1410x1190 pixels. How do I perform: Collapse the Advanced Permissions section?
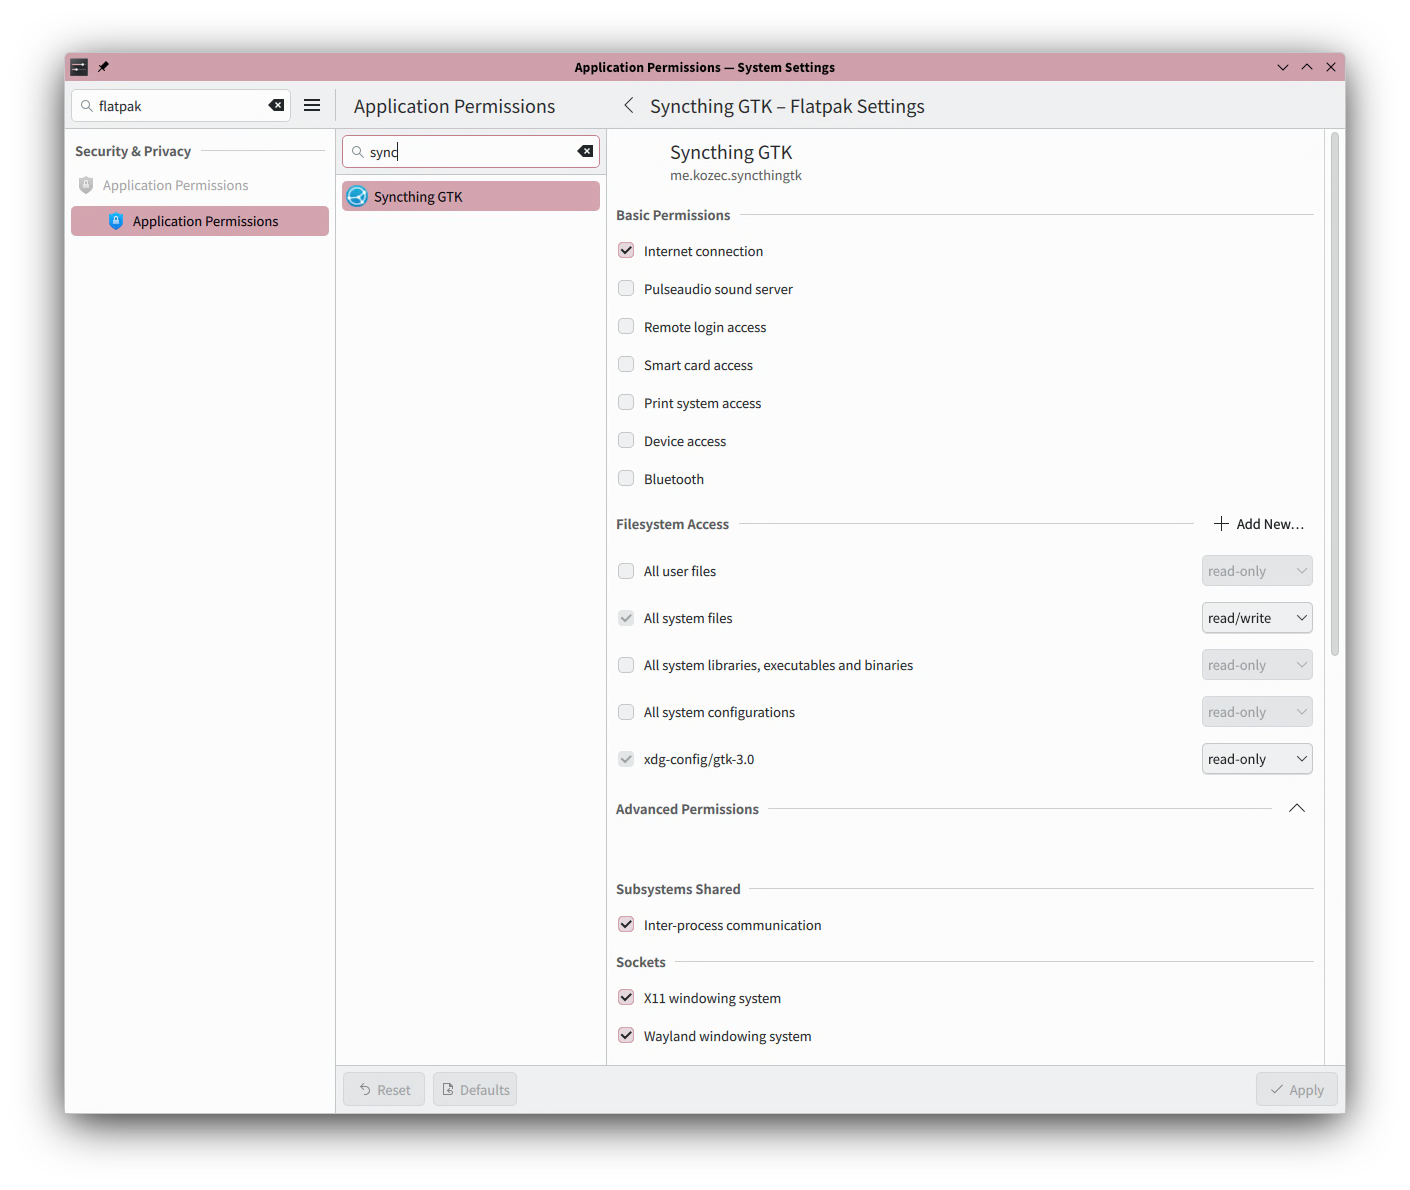pyautogui.click(x=1297, y=808)
